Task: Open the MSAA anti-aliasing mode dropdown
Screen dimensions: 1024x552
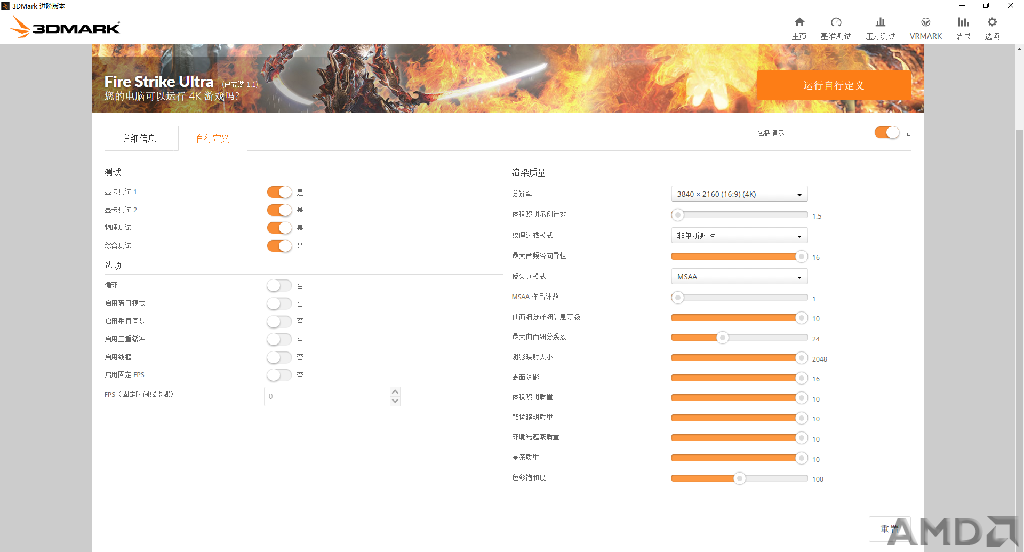Action: [739, 276]
